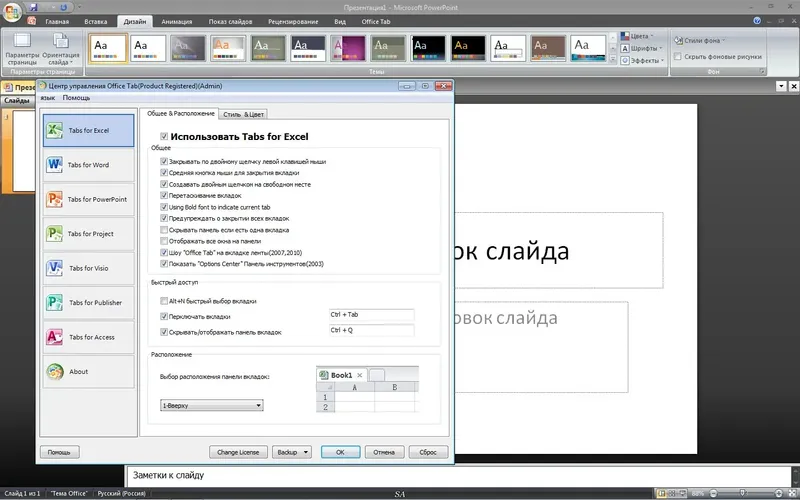Select the Tabs for Visio sidebar icon

(54, 268)
